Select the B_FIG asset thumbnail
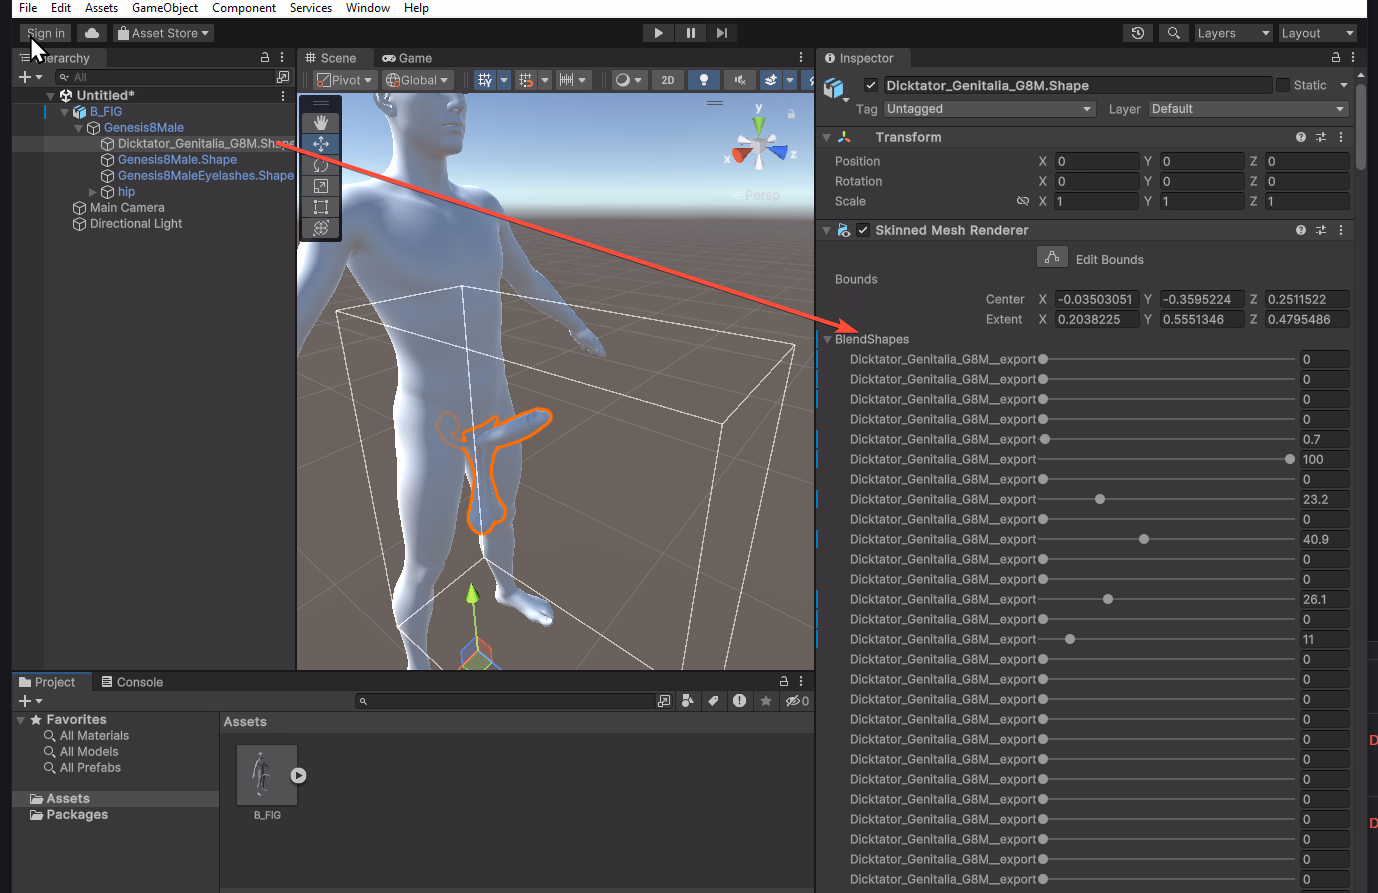Viewport: 1378px width, 893px height. click(x=267, y=775)
